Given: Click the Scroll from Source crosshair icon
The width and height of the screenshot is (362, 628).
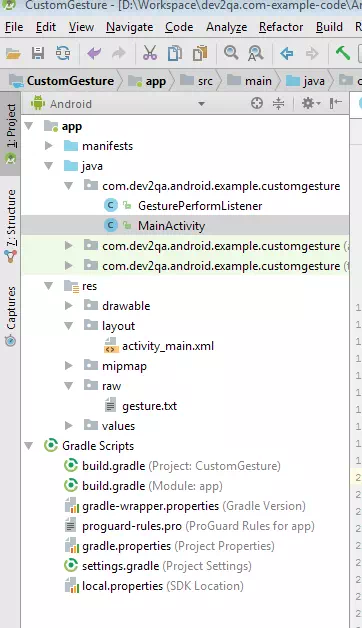Looking at the screenshot, I should tap(257, 104).
